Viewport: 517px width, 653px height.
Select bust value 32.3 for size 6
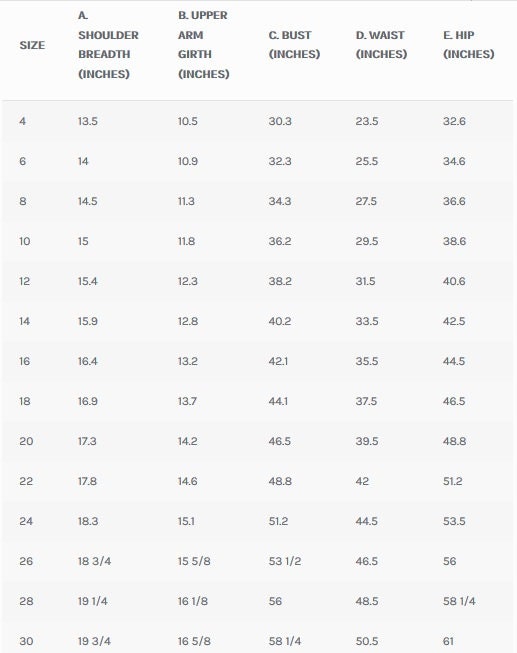(x=280, y=161)
